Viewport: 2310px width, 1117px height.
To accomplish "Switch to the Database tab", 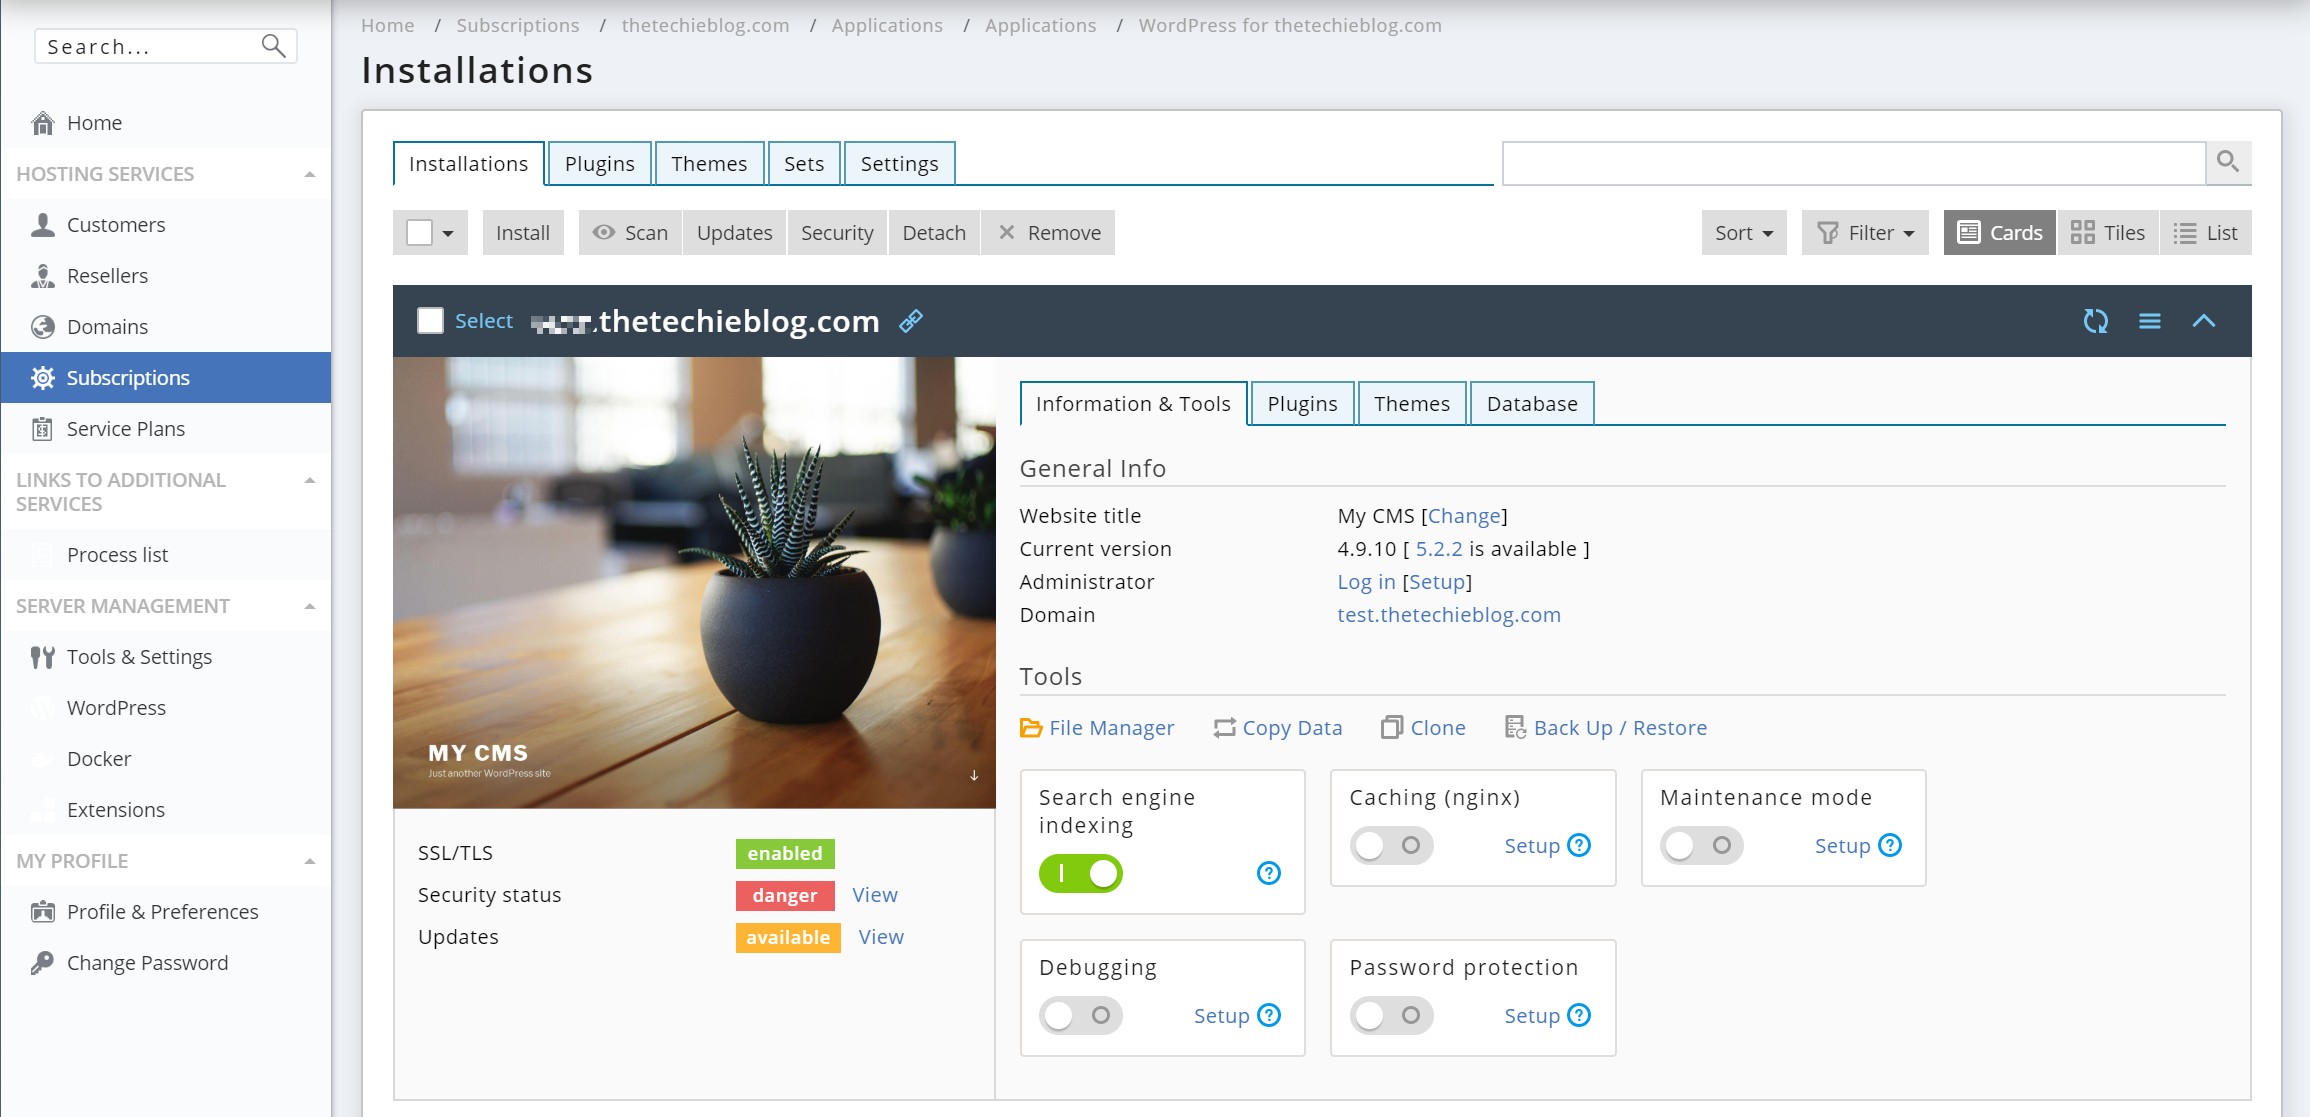I will (1531, 404).
